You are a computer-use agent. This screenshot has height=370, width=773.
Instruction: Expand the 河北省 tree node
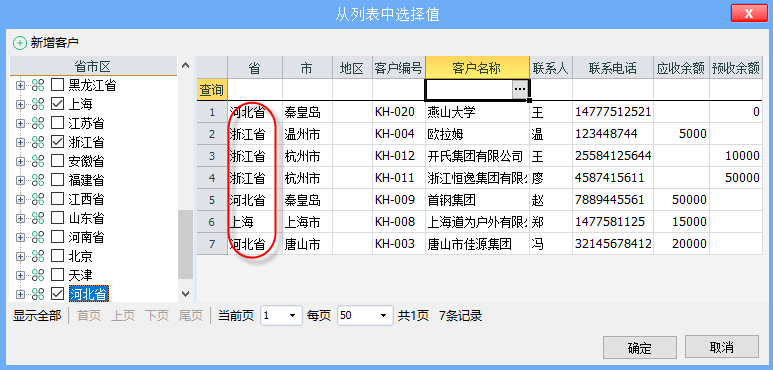(x=20, y=294)
